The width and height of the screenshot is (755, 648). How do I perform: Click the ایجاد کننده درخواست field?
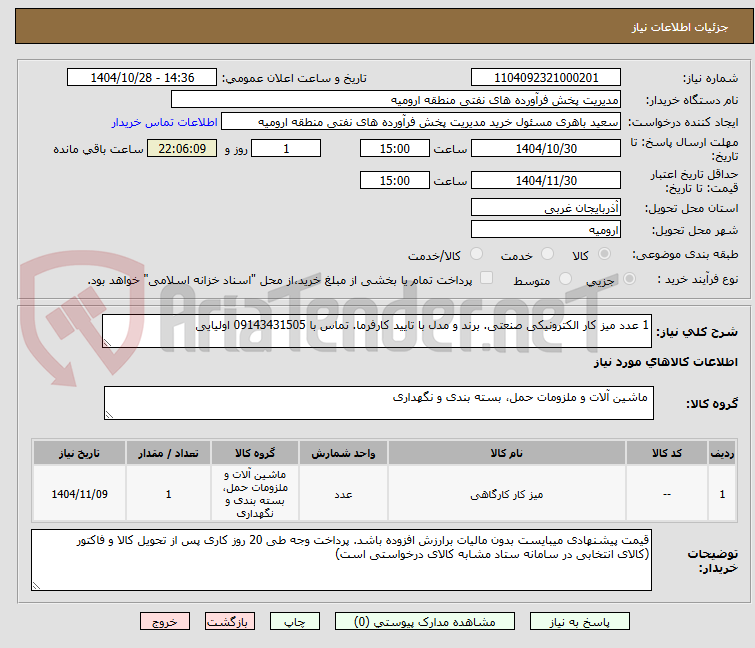(x=421, y=122)
